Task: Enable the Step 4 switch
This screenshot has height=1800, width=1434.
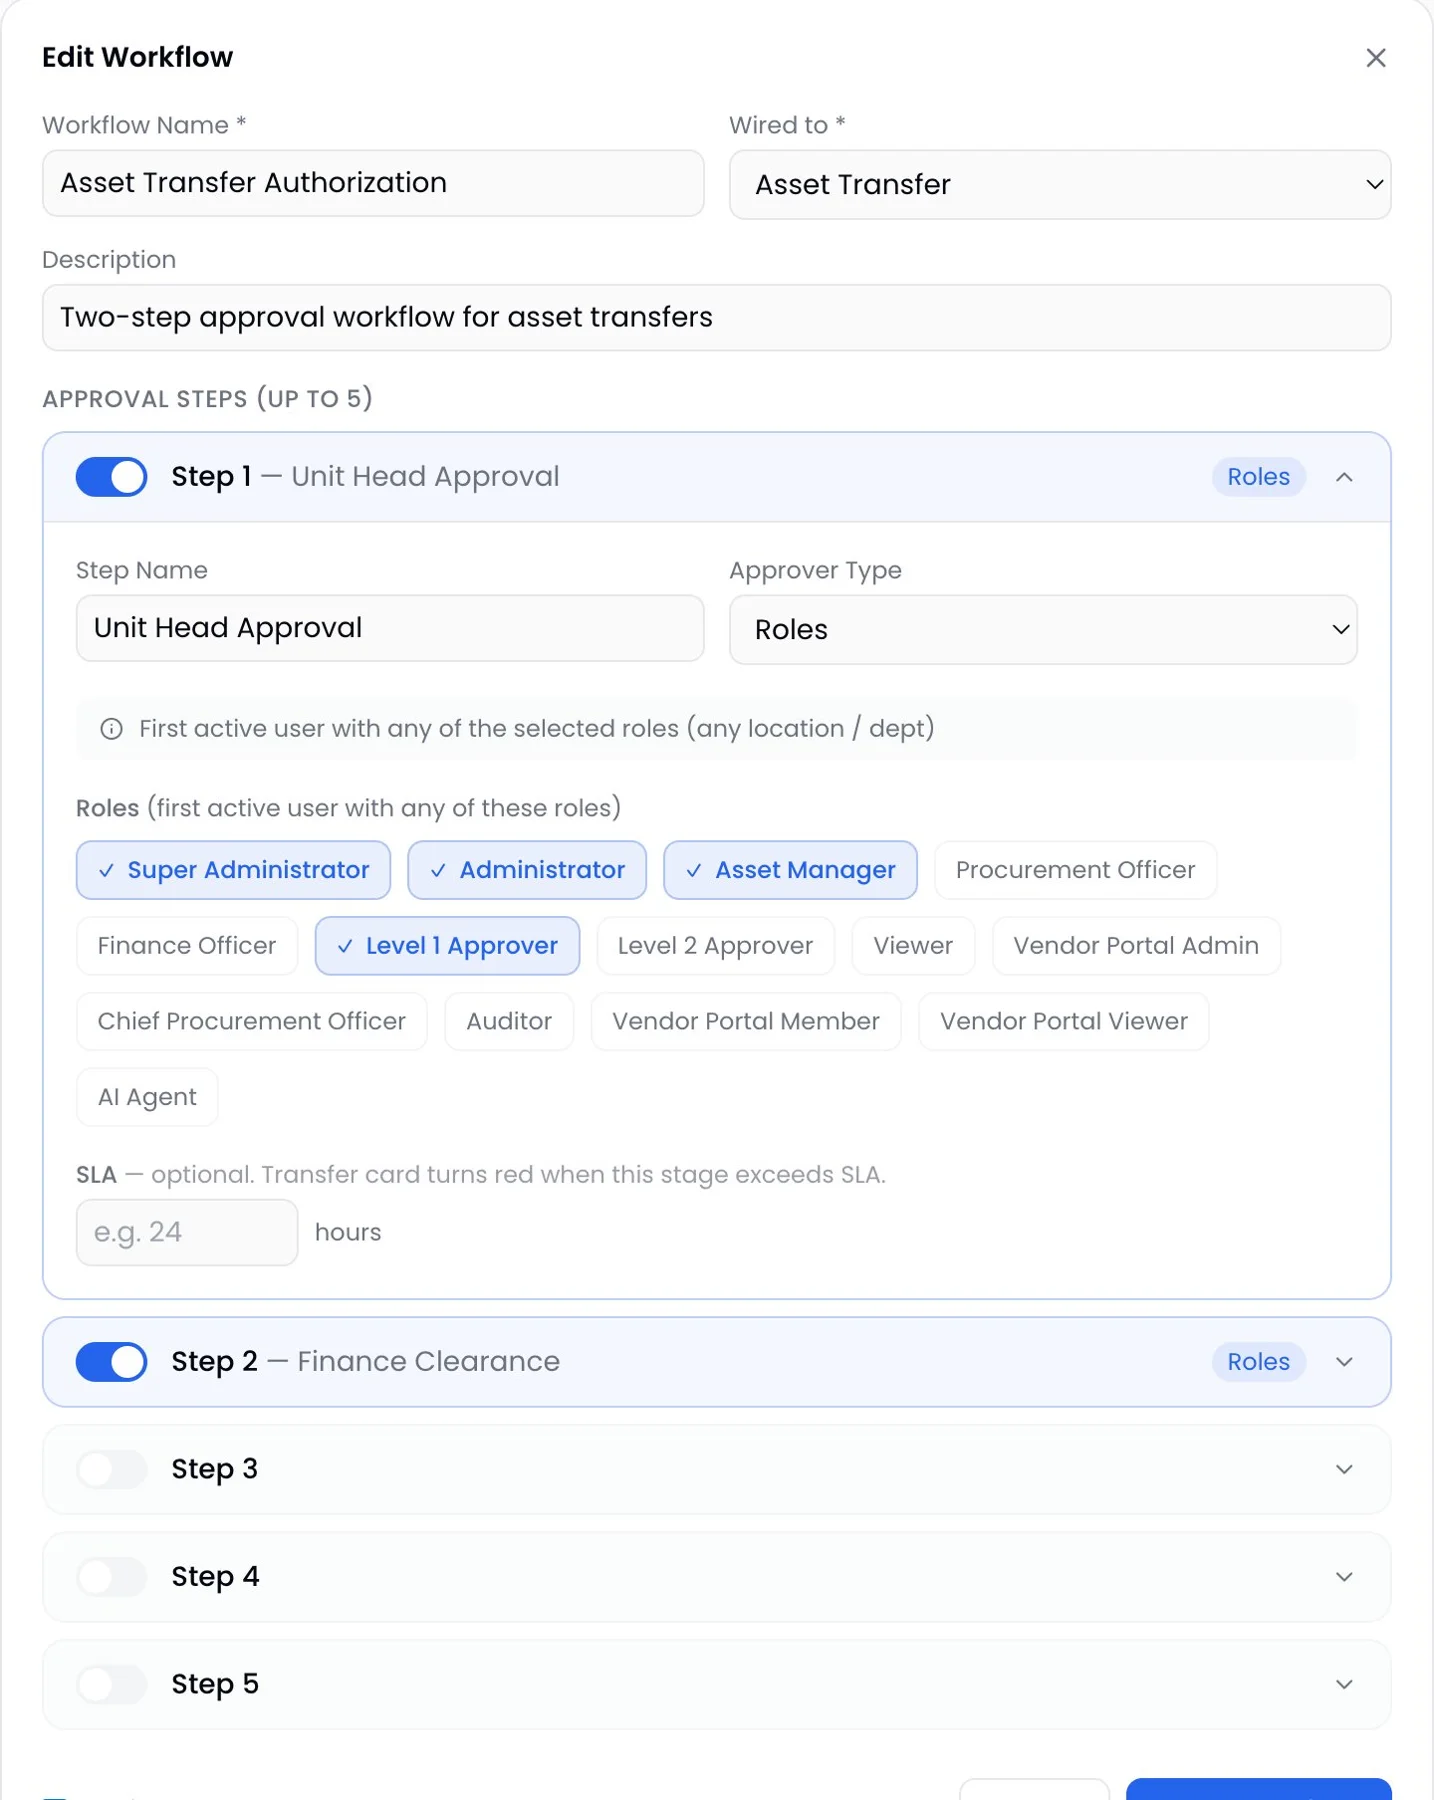Action: click(111, 1577)
